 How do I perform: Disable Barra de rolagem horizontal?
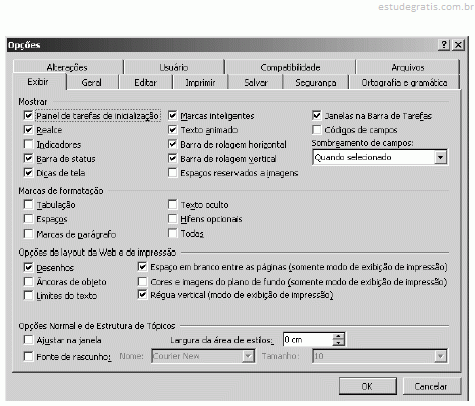point(172,144)
